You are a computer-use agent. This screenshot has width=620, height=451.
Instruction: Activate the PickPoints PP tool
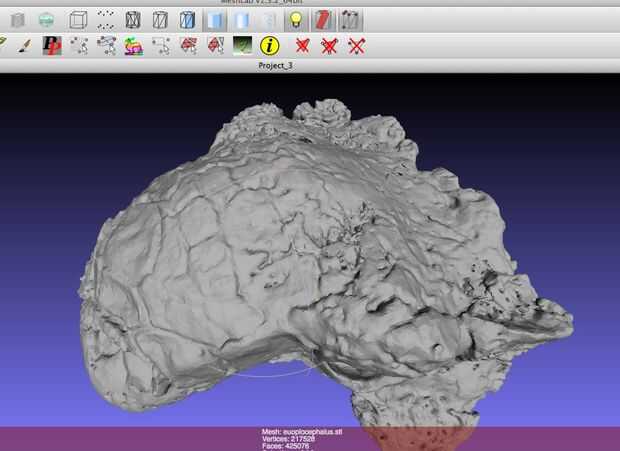tap(52, 46)
